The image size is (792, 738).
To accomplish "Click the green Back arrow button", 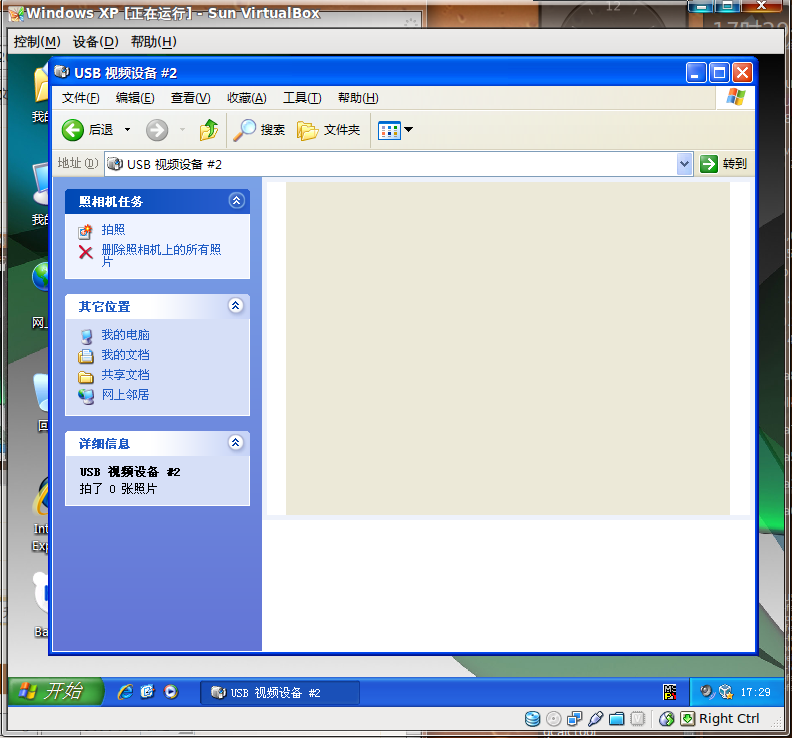I will click(x=73, y=130).
